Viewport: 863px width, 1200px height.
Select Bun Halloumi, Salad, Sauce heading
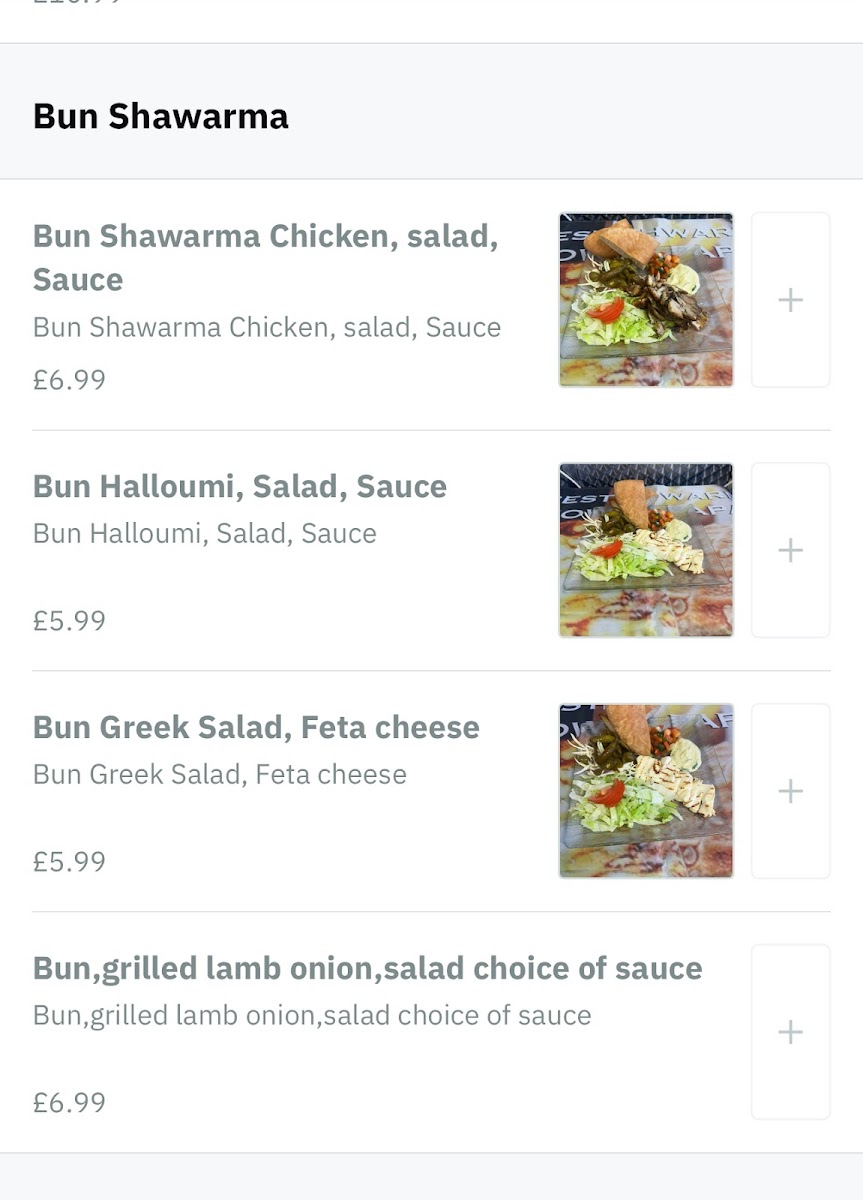240,487
